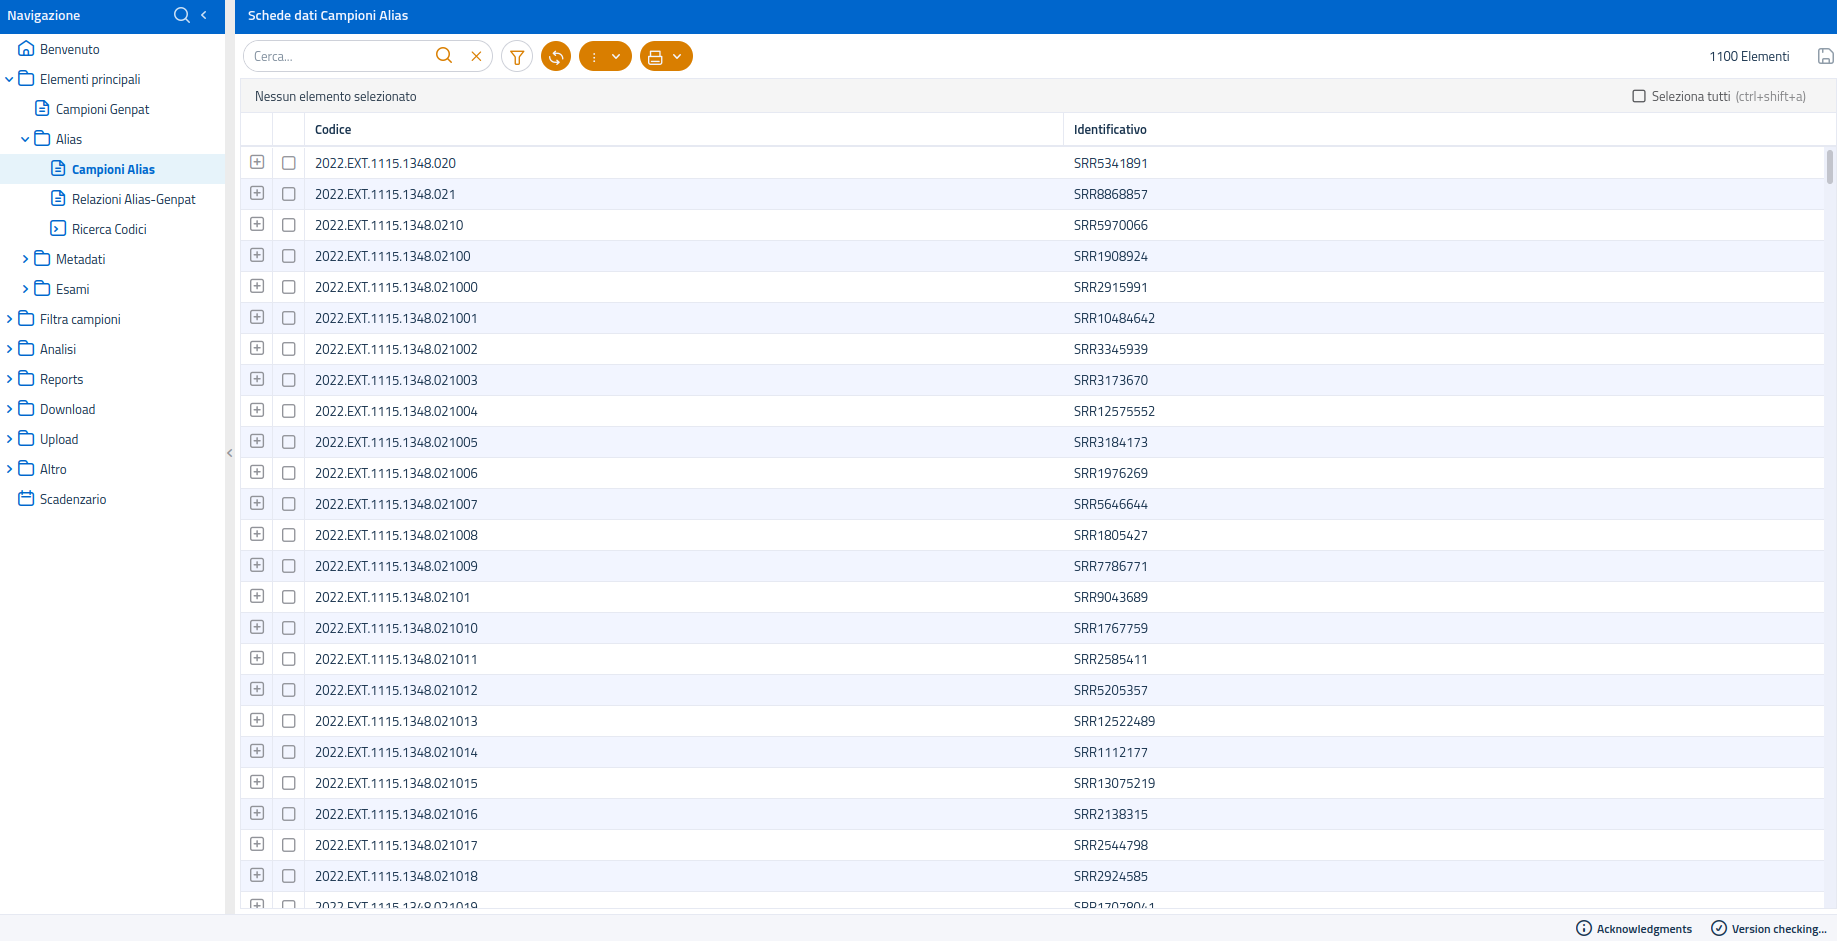Tick the checkbox for 2022.EXT.1115.1348.021010
This screenshot has height=941, width=1837.
(289, 628)
